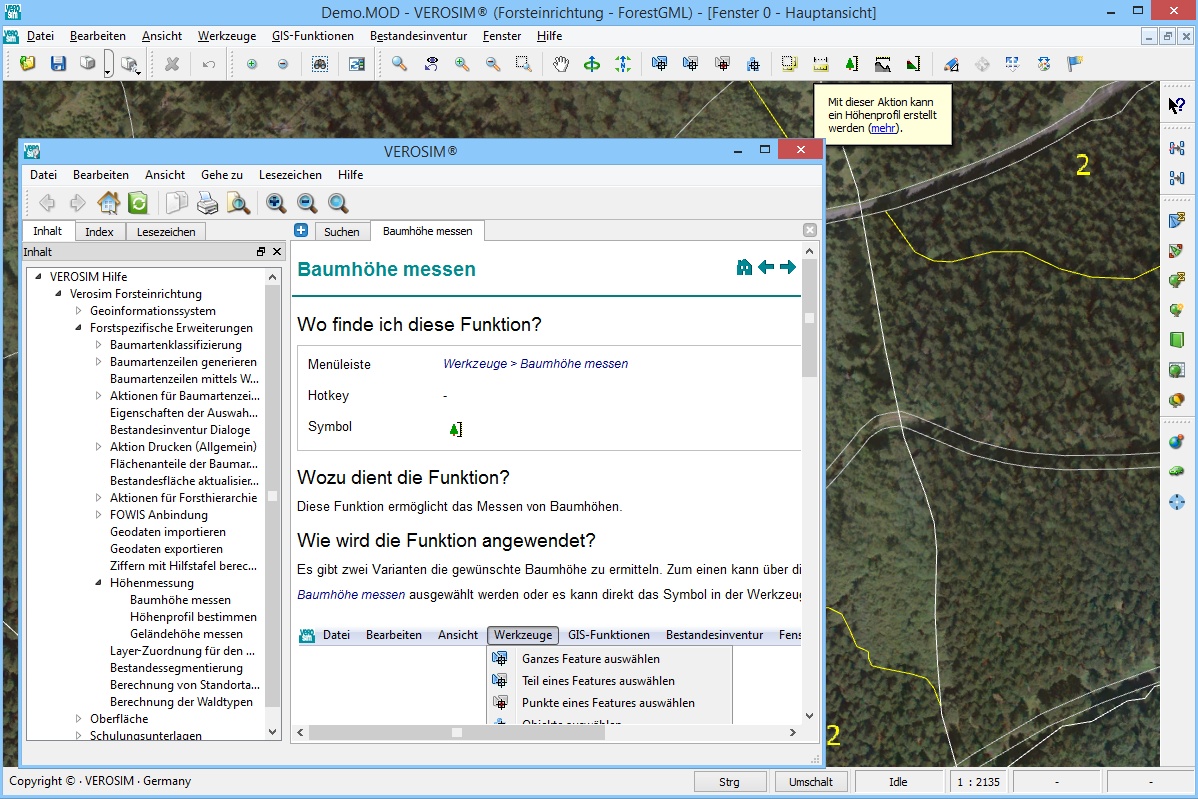Expand the FOWIS Anbindung node
1198x799 pixels.
tap(98, 515)
